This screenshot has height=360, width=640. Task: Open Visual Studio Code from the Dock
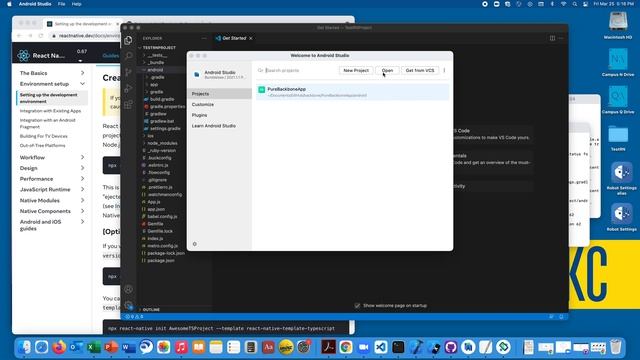380,347
